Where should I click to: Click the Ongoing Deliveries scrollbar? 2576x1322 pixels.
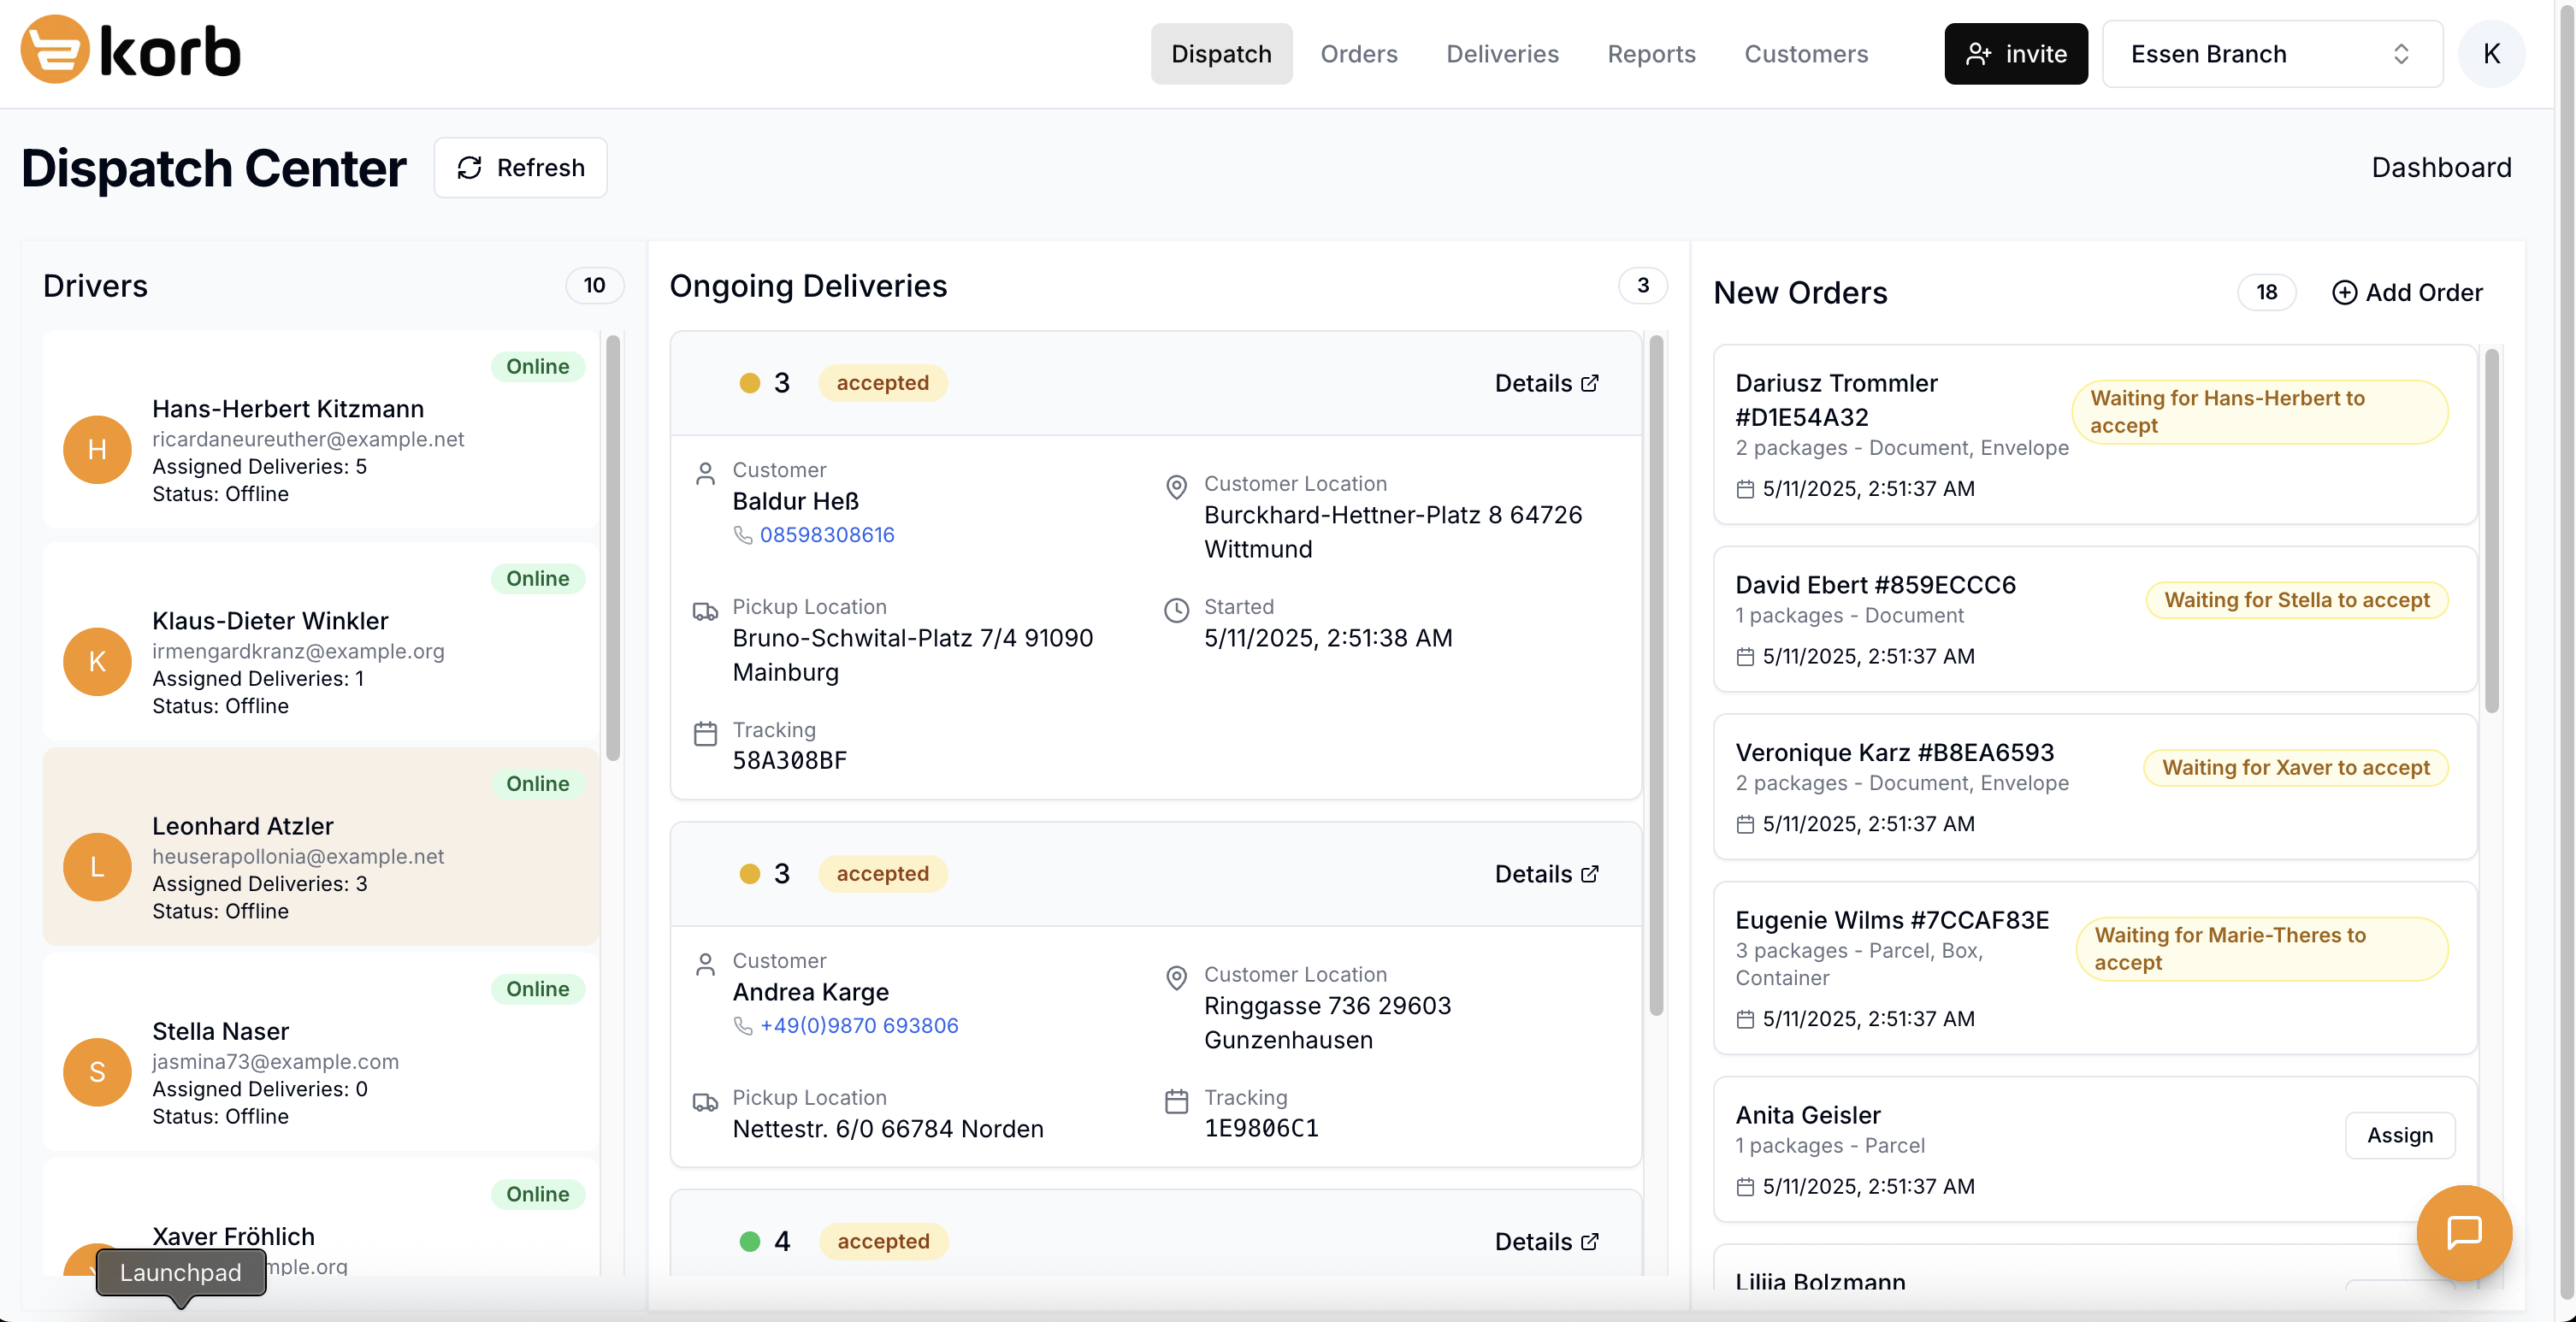(x=1656, y=676)
